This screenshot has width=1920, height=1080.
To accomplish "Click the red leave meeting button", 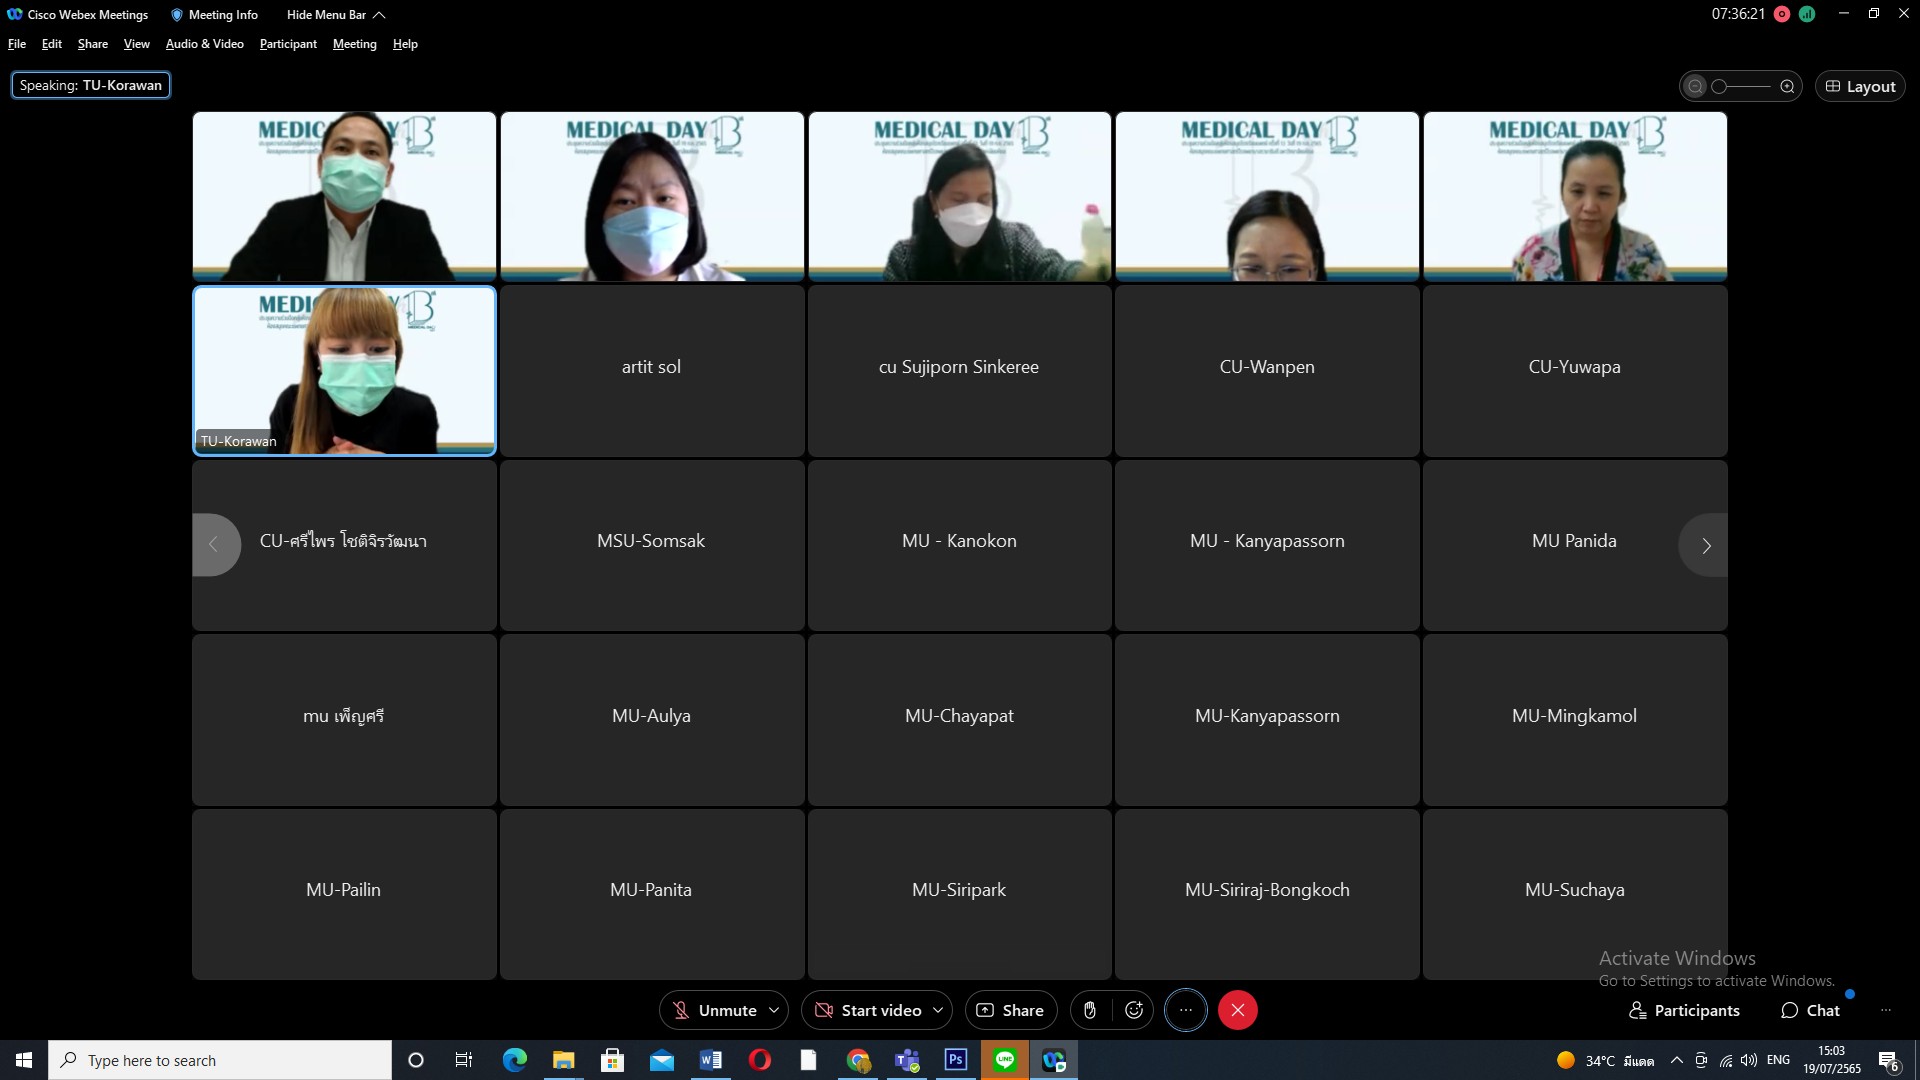I will coord(1237,1010).
